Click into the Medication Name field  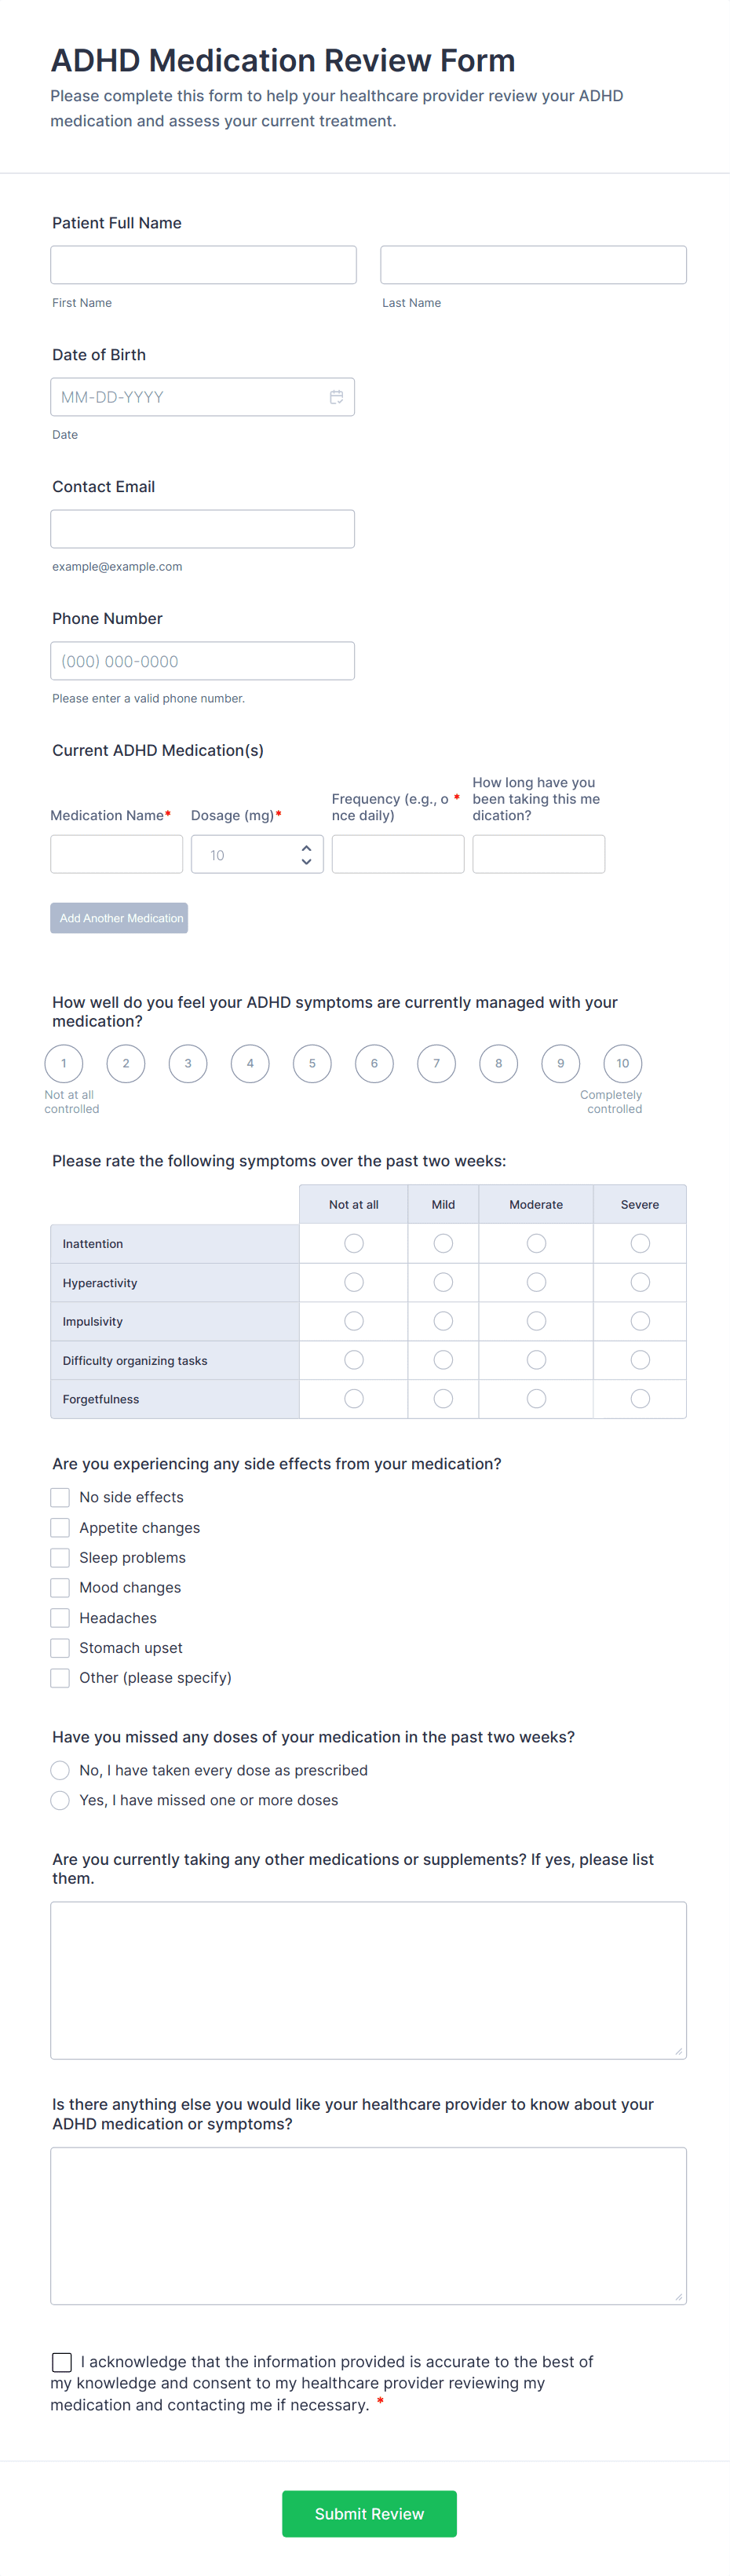point(116,854)
